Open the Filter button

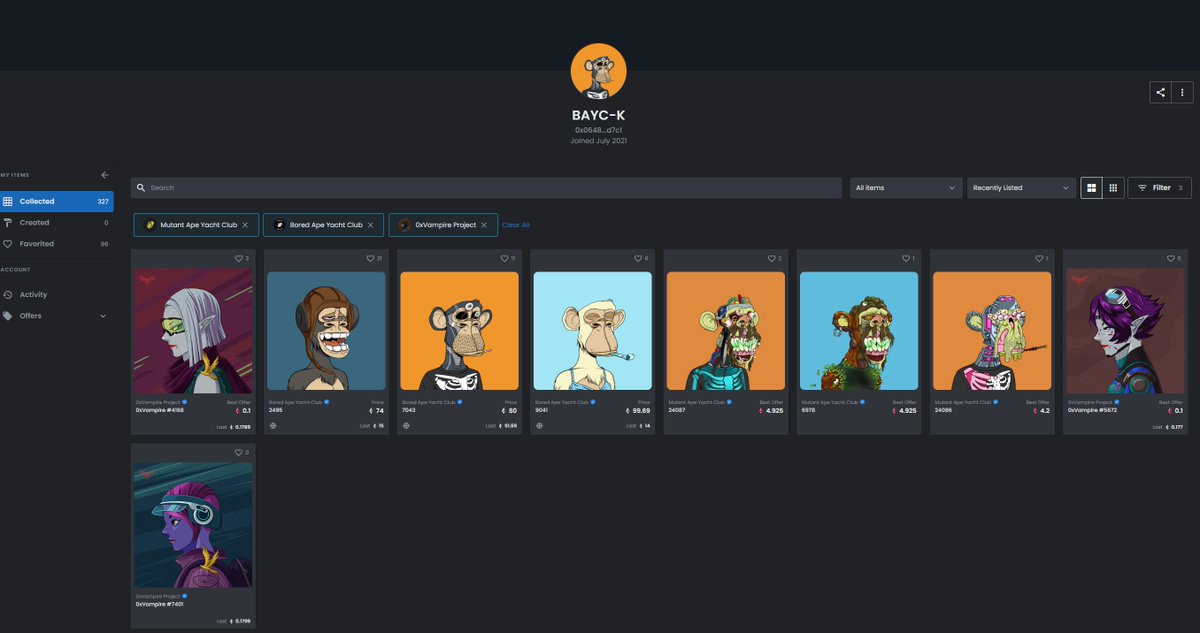coord(1159,188)
